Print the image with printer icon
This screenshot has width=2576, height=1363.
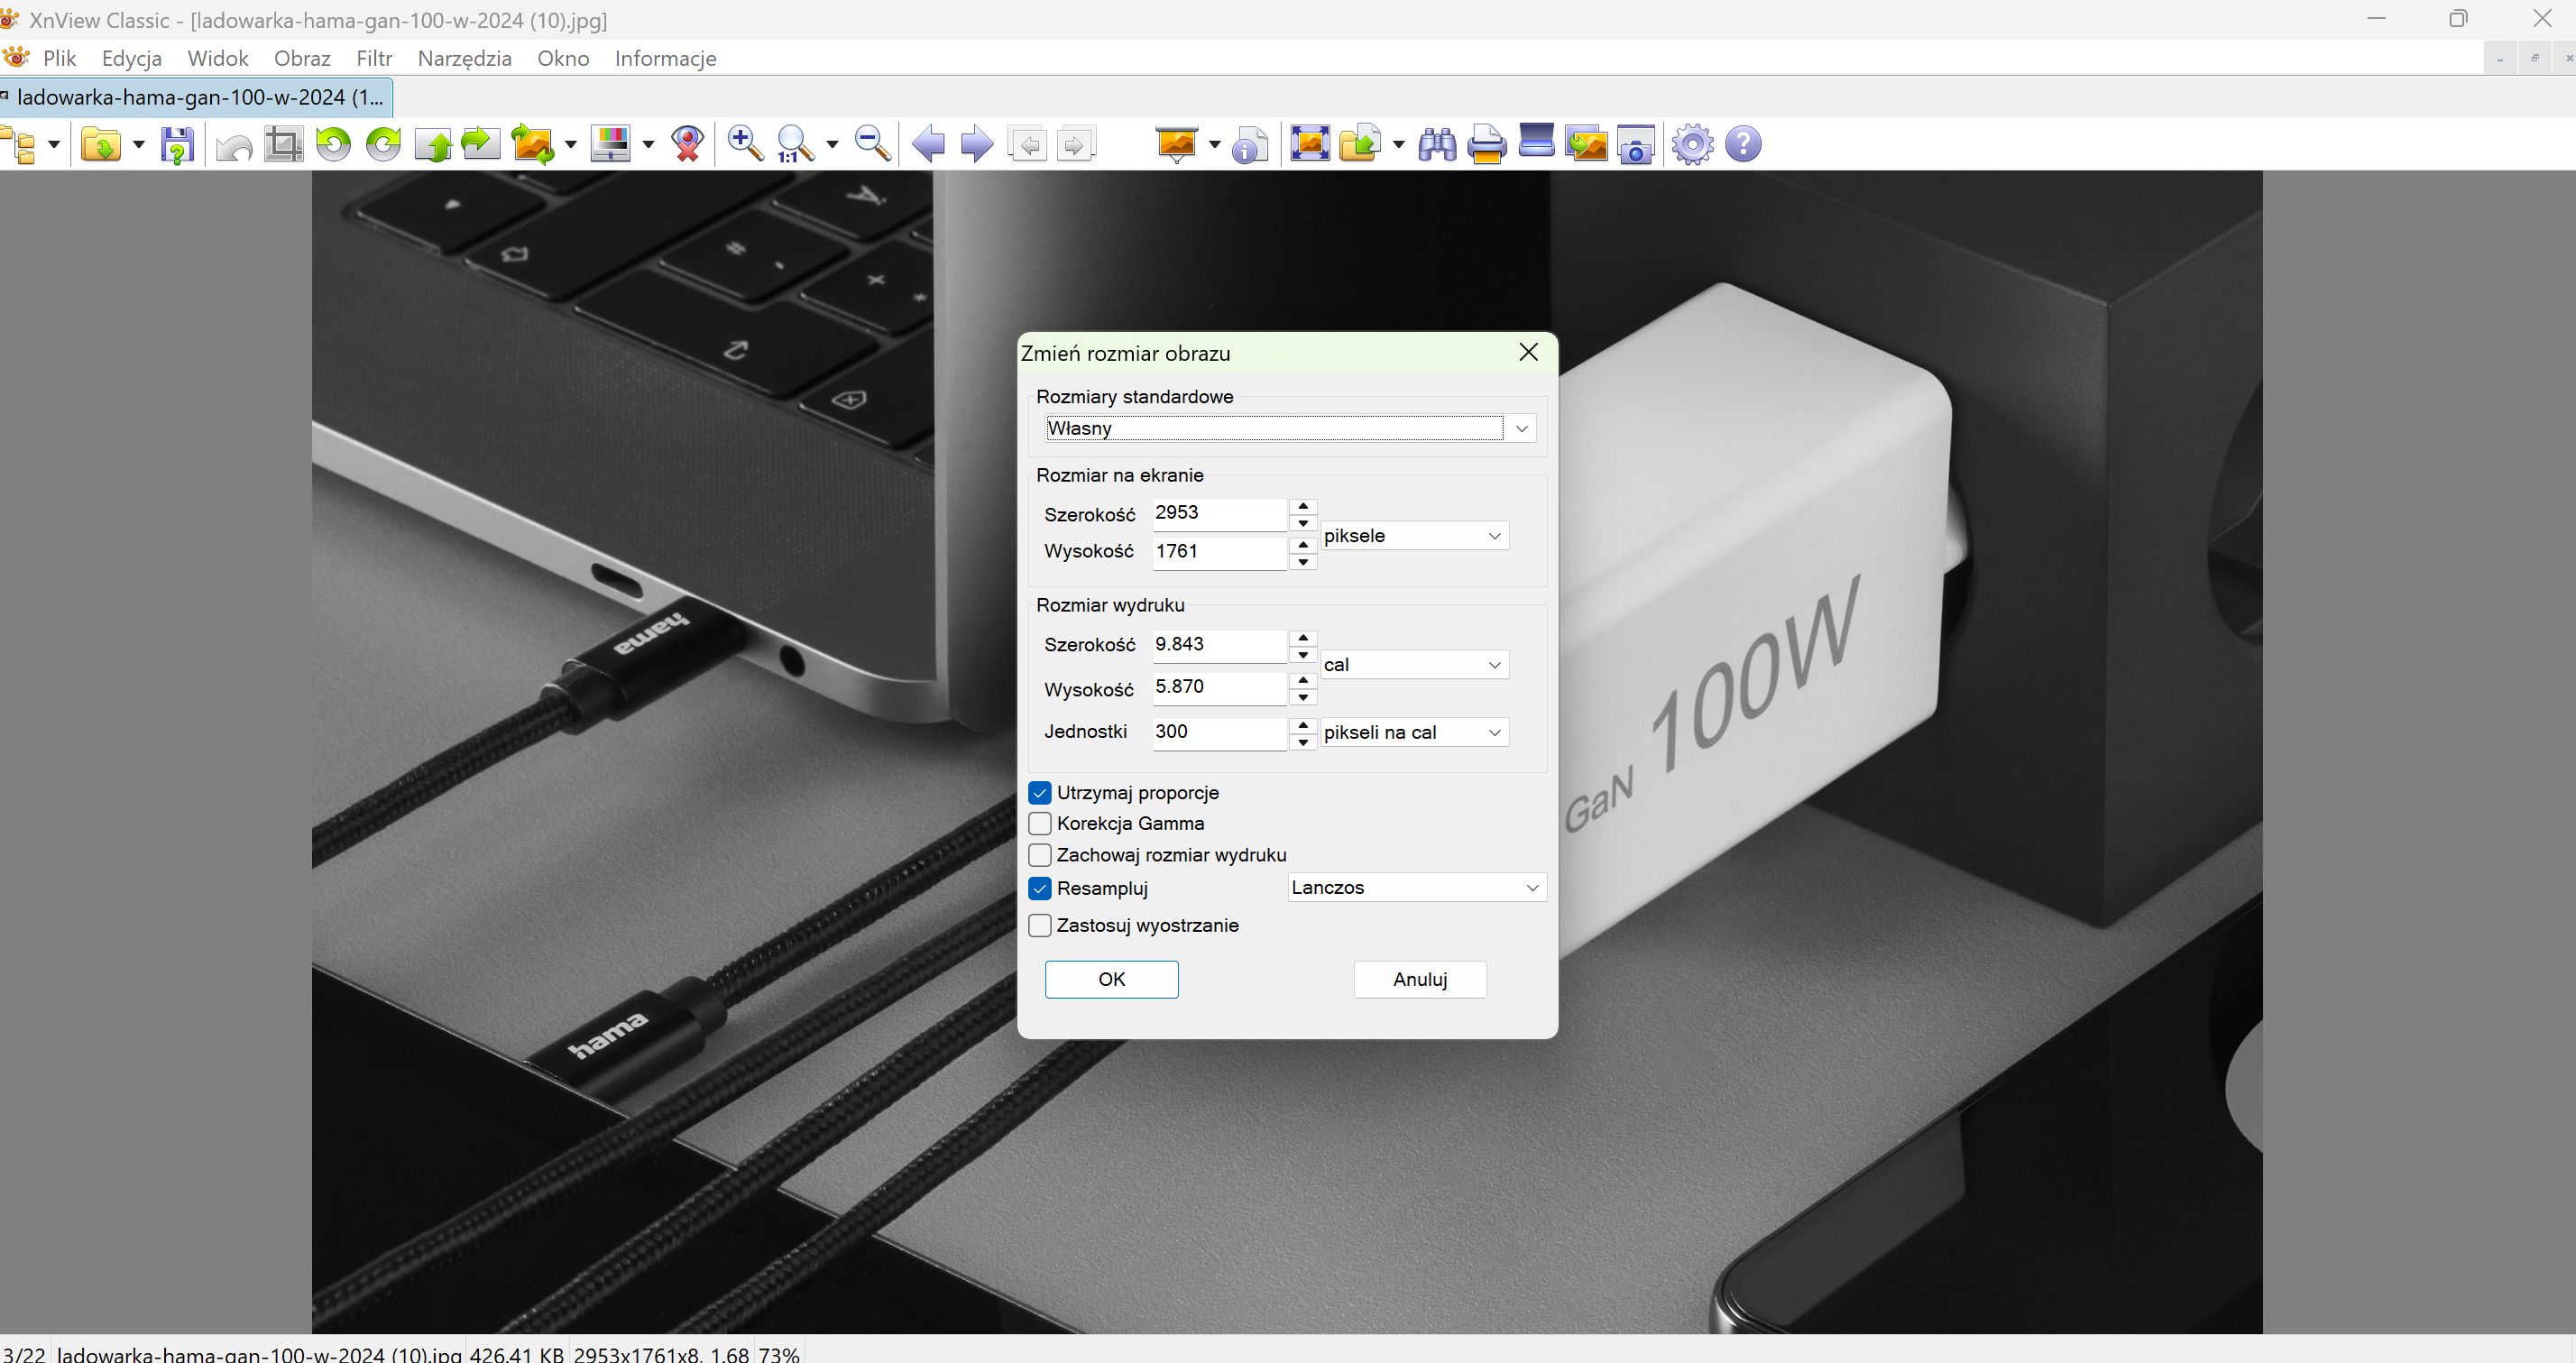pos(1487,144)
